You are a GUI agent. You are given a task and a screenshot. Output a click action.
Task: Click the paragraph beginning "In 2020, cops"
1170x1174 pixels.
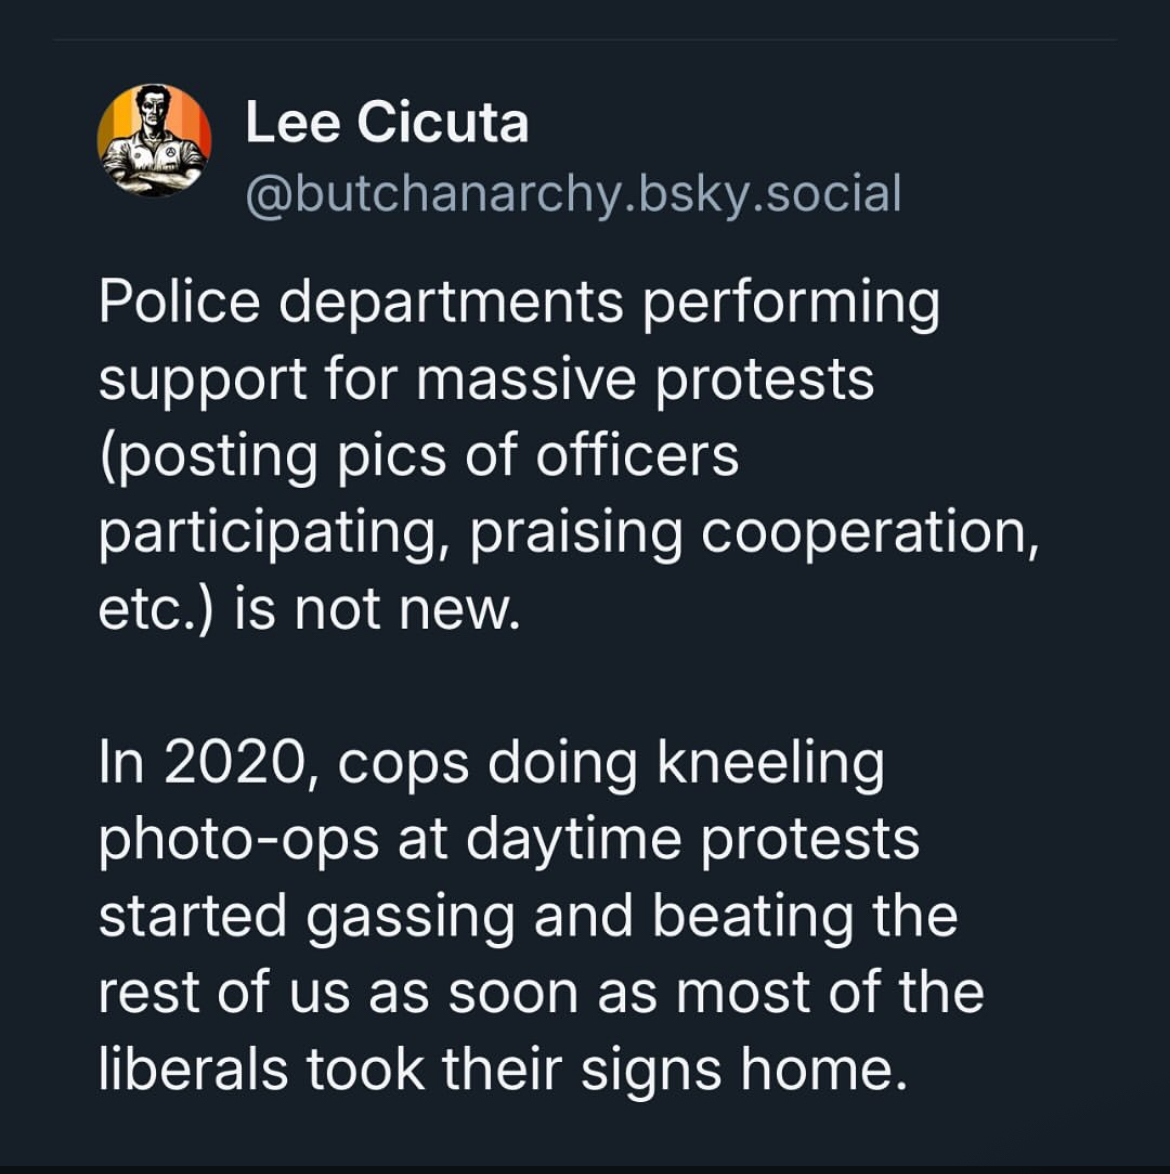[540, 915]
